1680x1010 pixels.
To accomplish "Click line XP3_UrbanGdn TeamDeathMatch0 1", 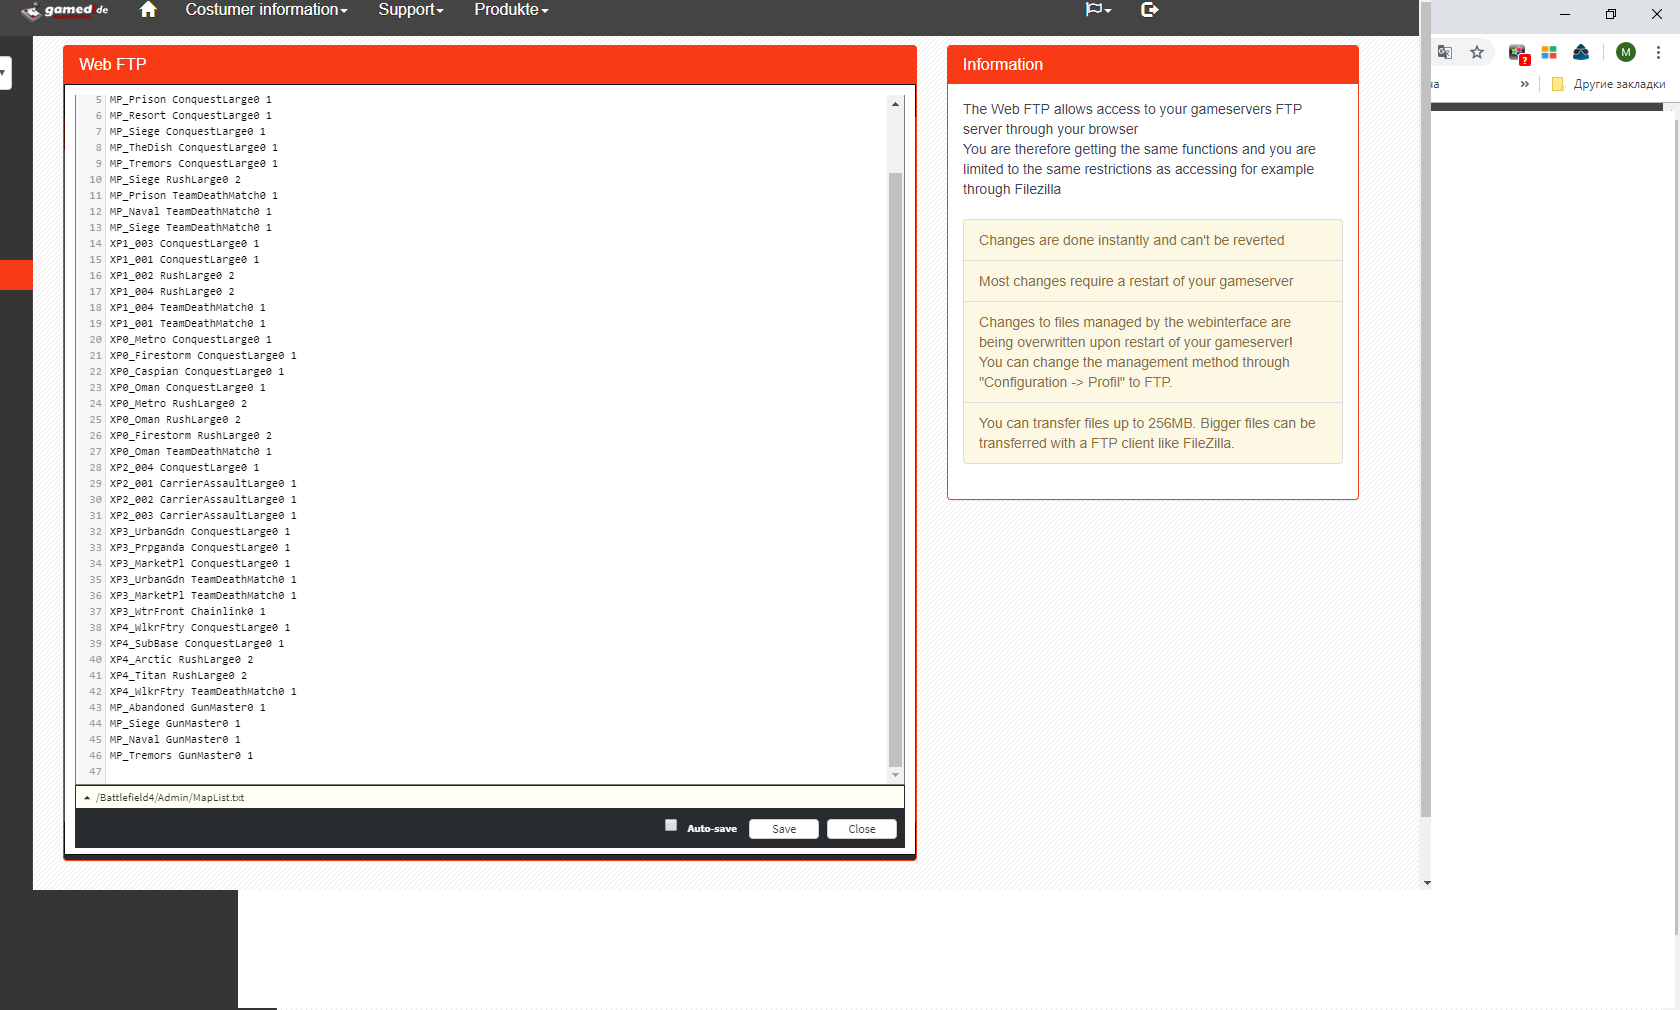I will (x=203, y=580).
